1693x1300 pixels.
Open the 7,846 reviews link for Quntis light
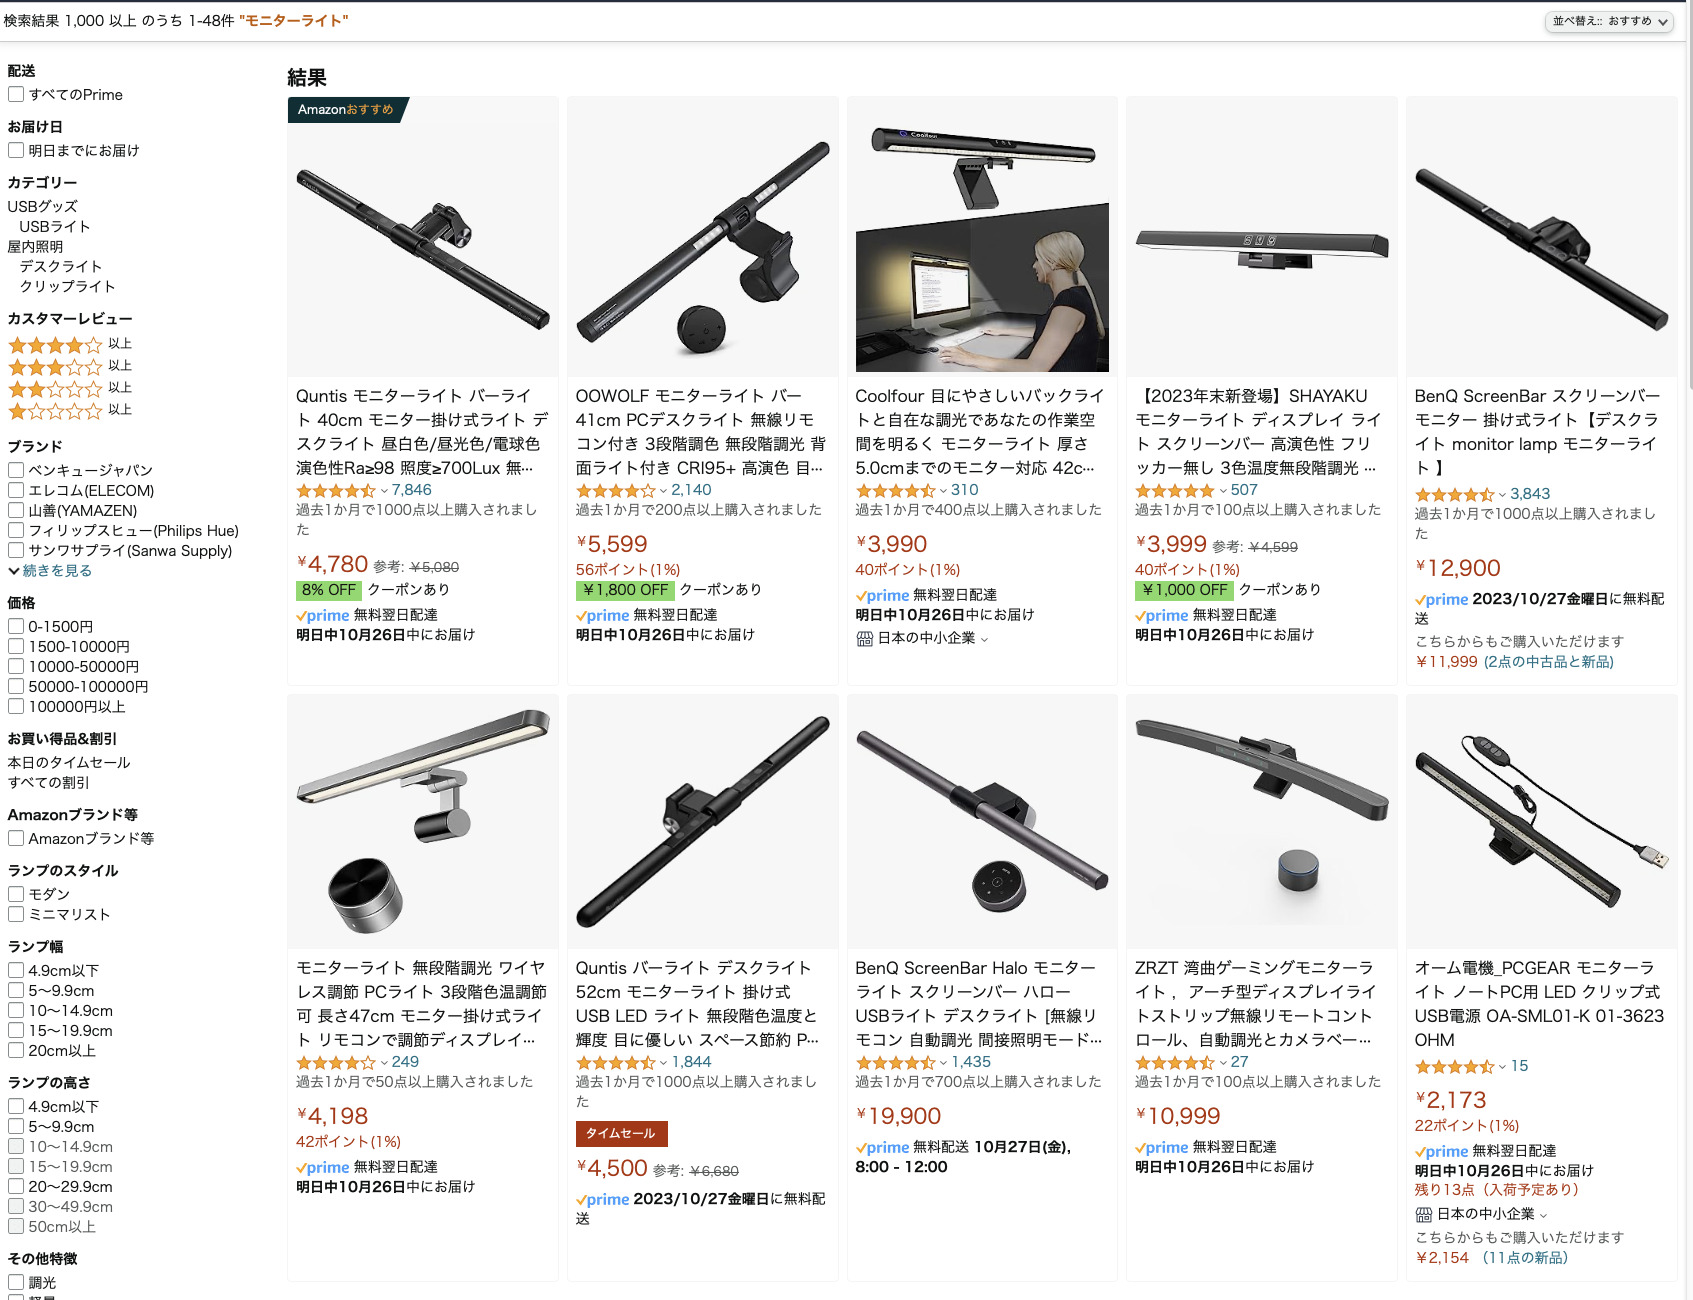pos(412,490)
